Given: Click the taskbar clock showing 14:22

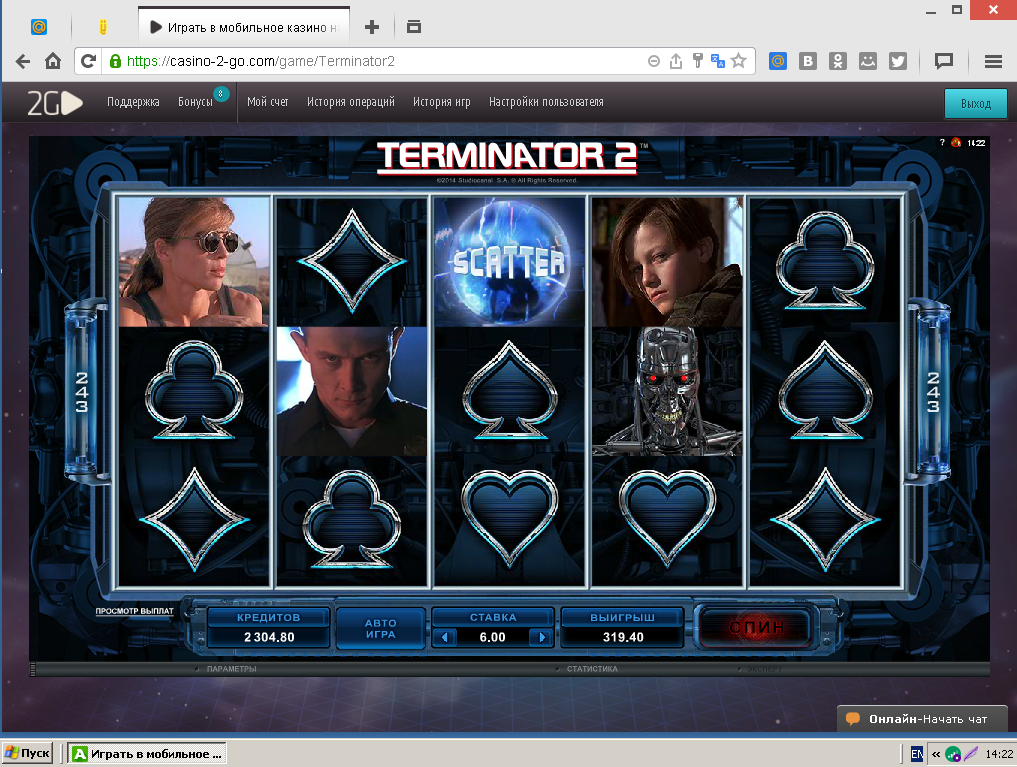Looking at the screenshot, I should (x=999, y=753).
